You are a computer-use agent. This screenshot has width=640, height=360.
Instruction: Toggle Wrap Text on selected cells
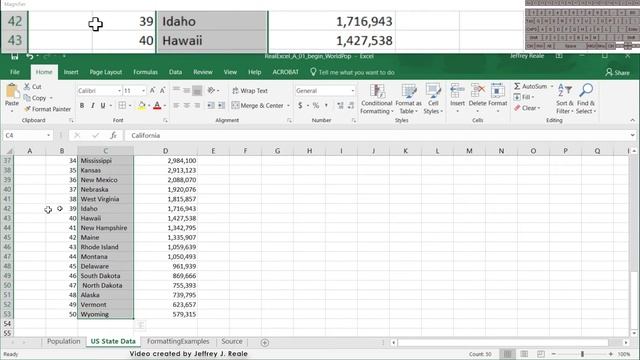coord(250,91)
